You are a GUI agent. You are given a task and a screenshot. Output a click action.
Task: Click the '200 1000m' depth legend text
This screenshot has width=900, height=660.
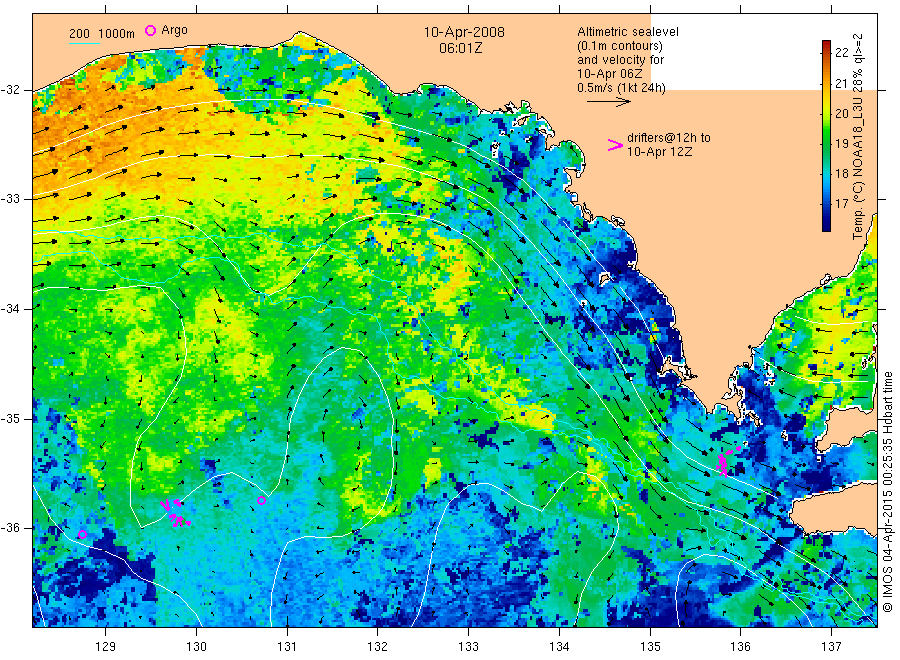tap(102, 34)
